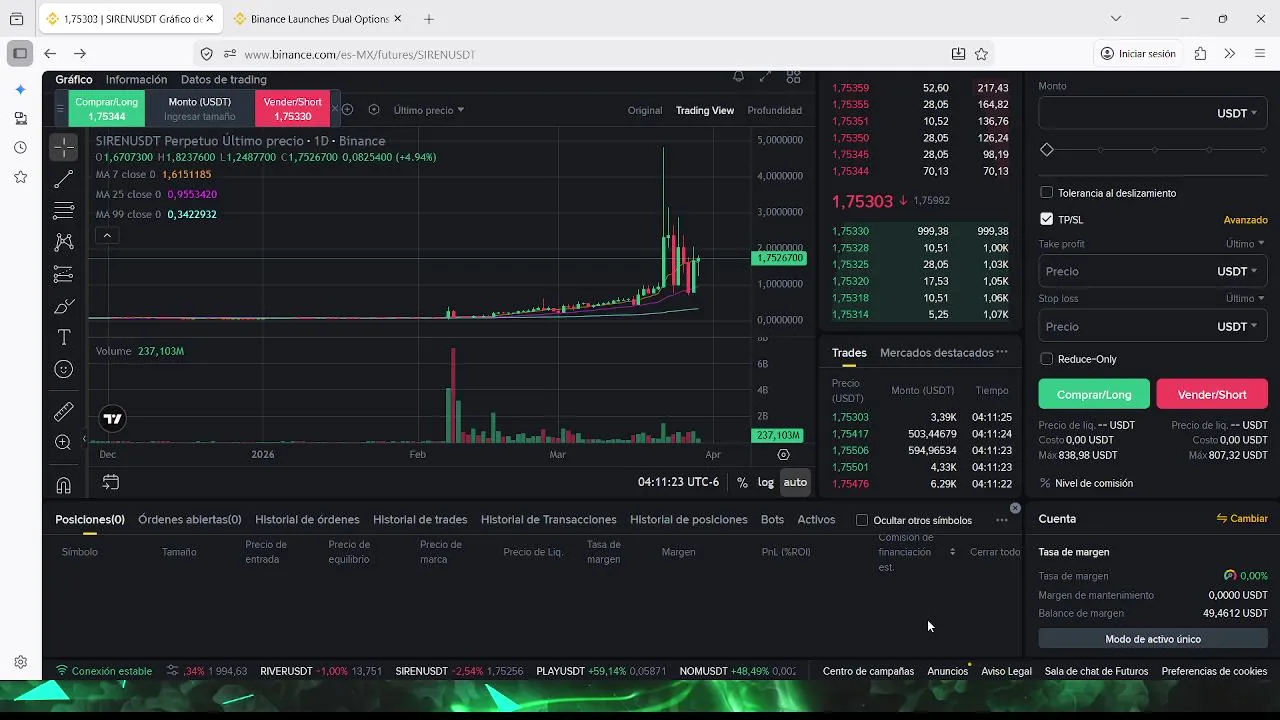Viewport: 1280px width, 720px height.
Task: Open Centro de campañas link
Action: [x=868, y=671]
